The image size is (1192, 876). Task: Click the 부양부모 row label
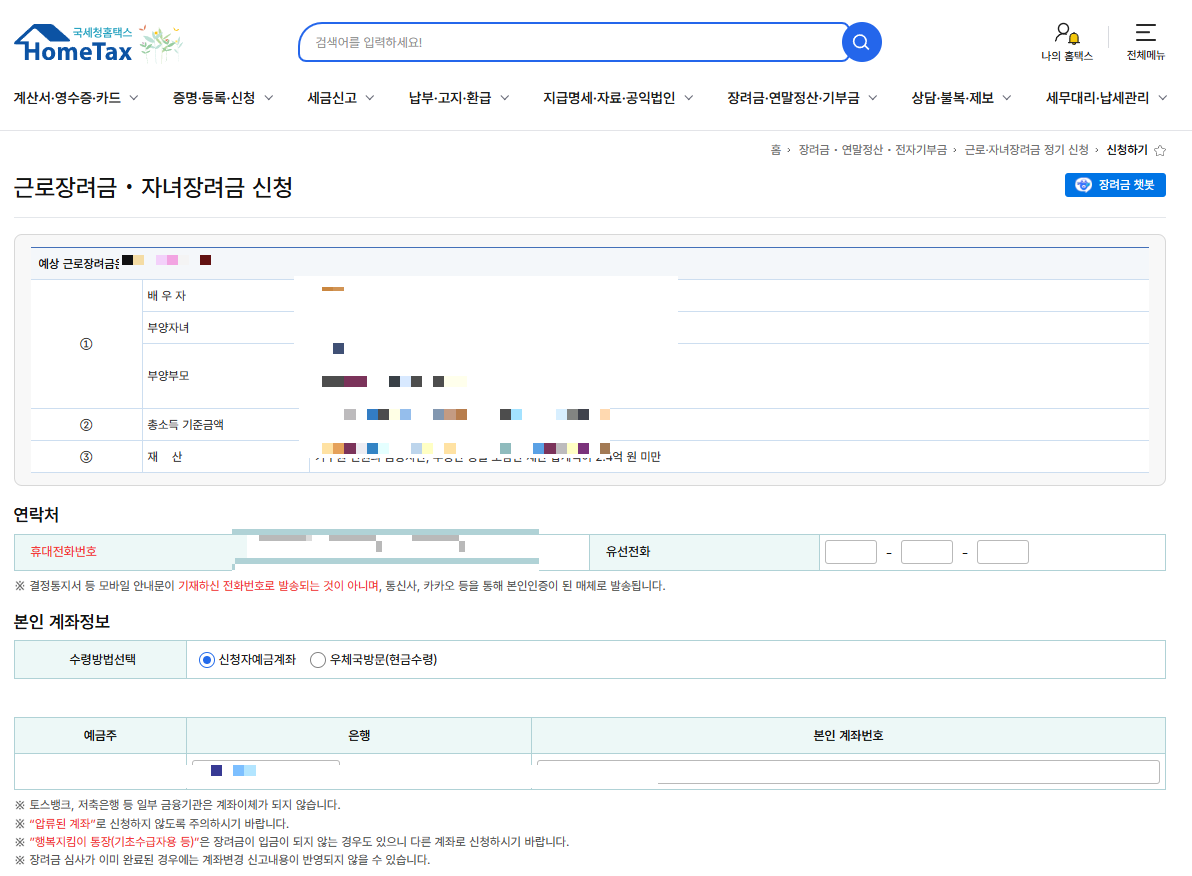(x=168, y=376)
